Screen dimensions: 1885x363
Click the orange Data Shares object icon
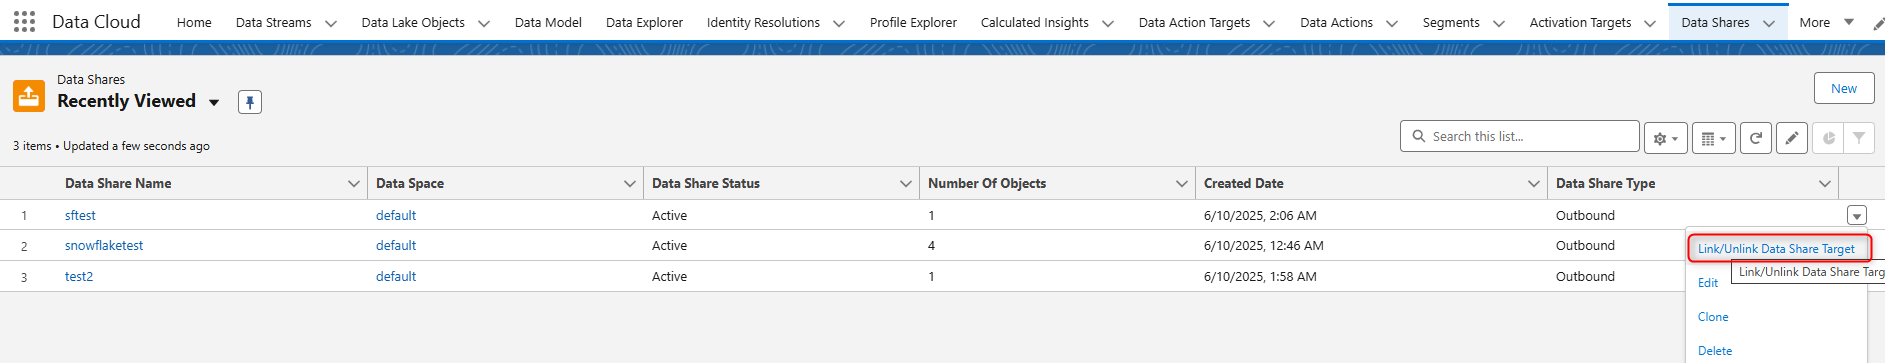click(x=29, y=96)
